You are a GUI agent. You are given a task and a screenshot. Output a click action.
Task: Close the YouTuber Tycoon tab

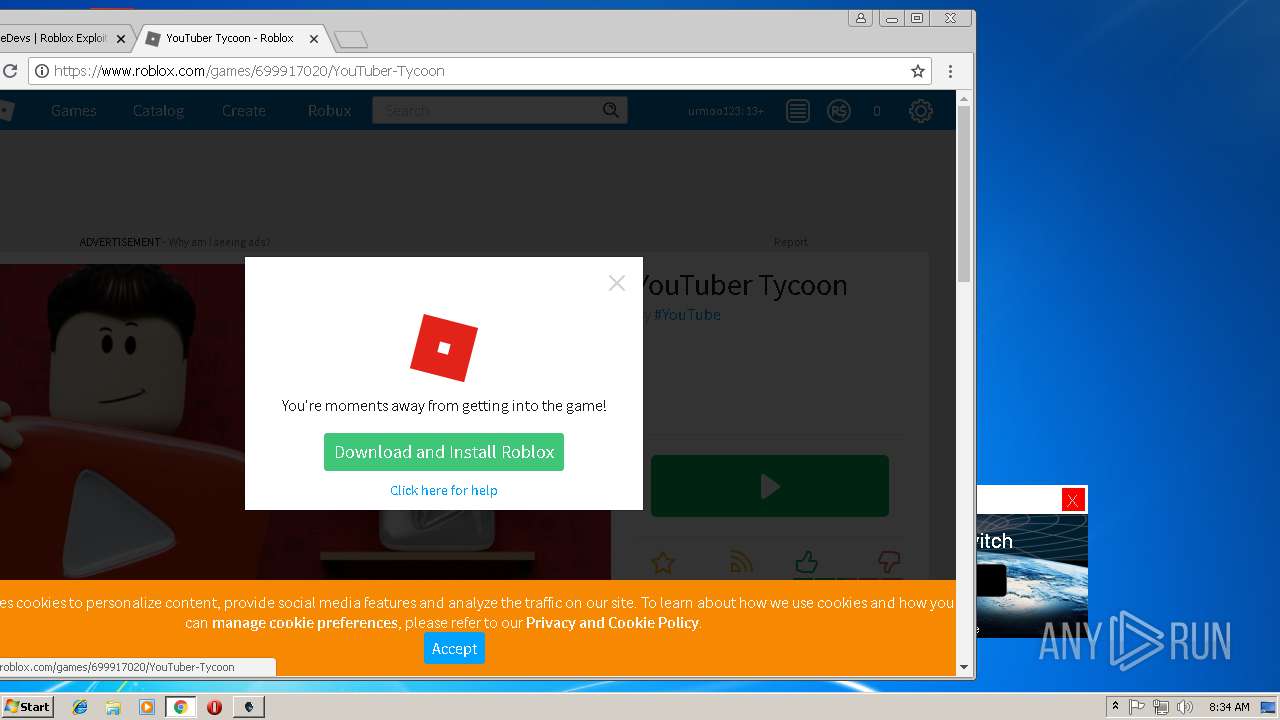point(314,39)
